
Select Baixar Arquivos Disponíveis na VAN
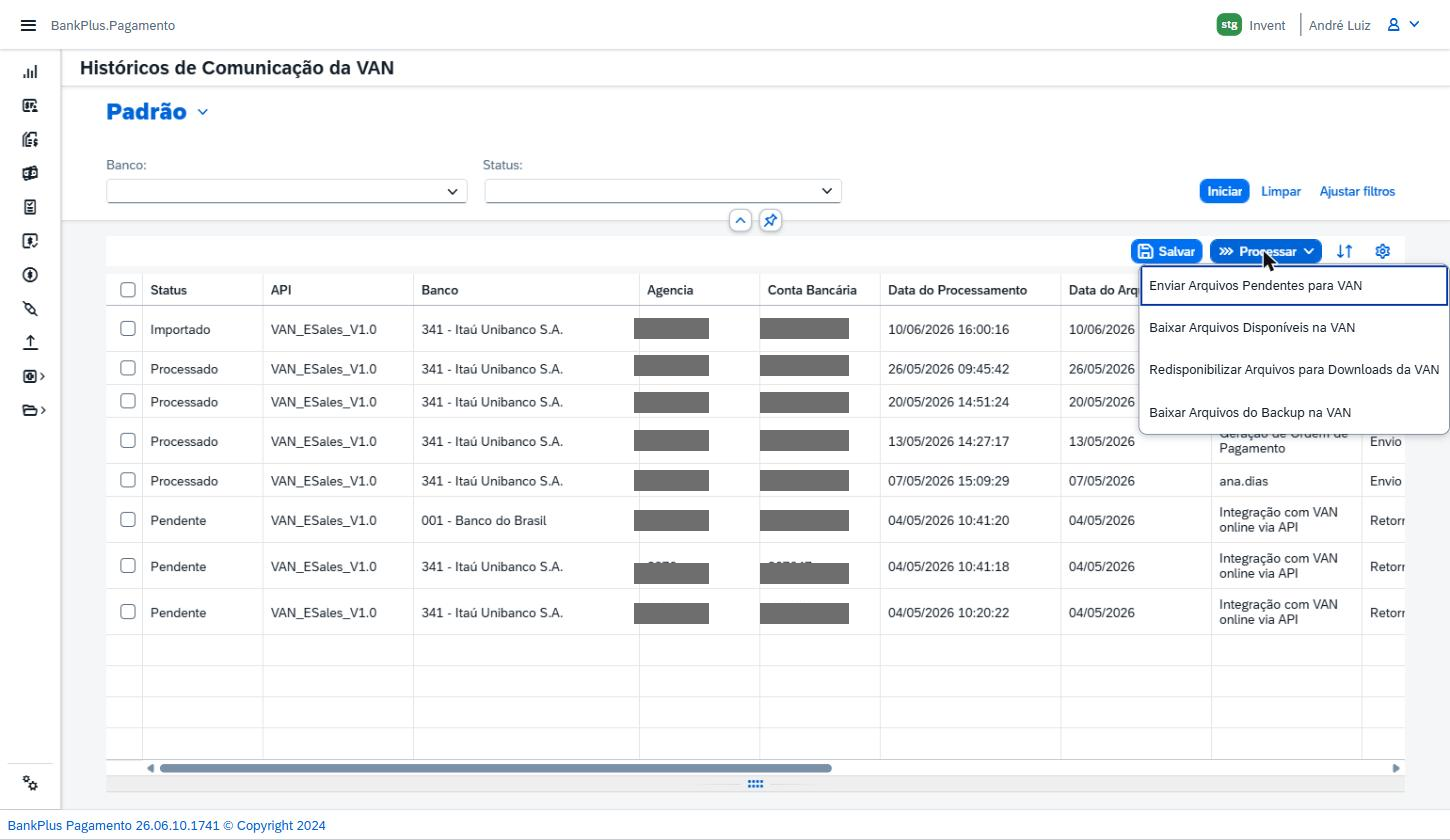click(1294, 328)
